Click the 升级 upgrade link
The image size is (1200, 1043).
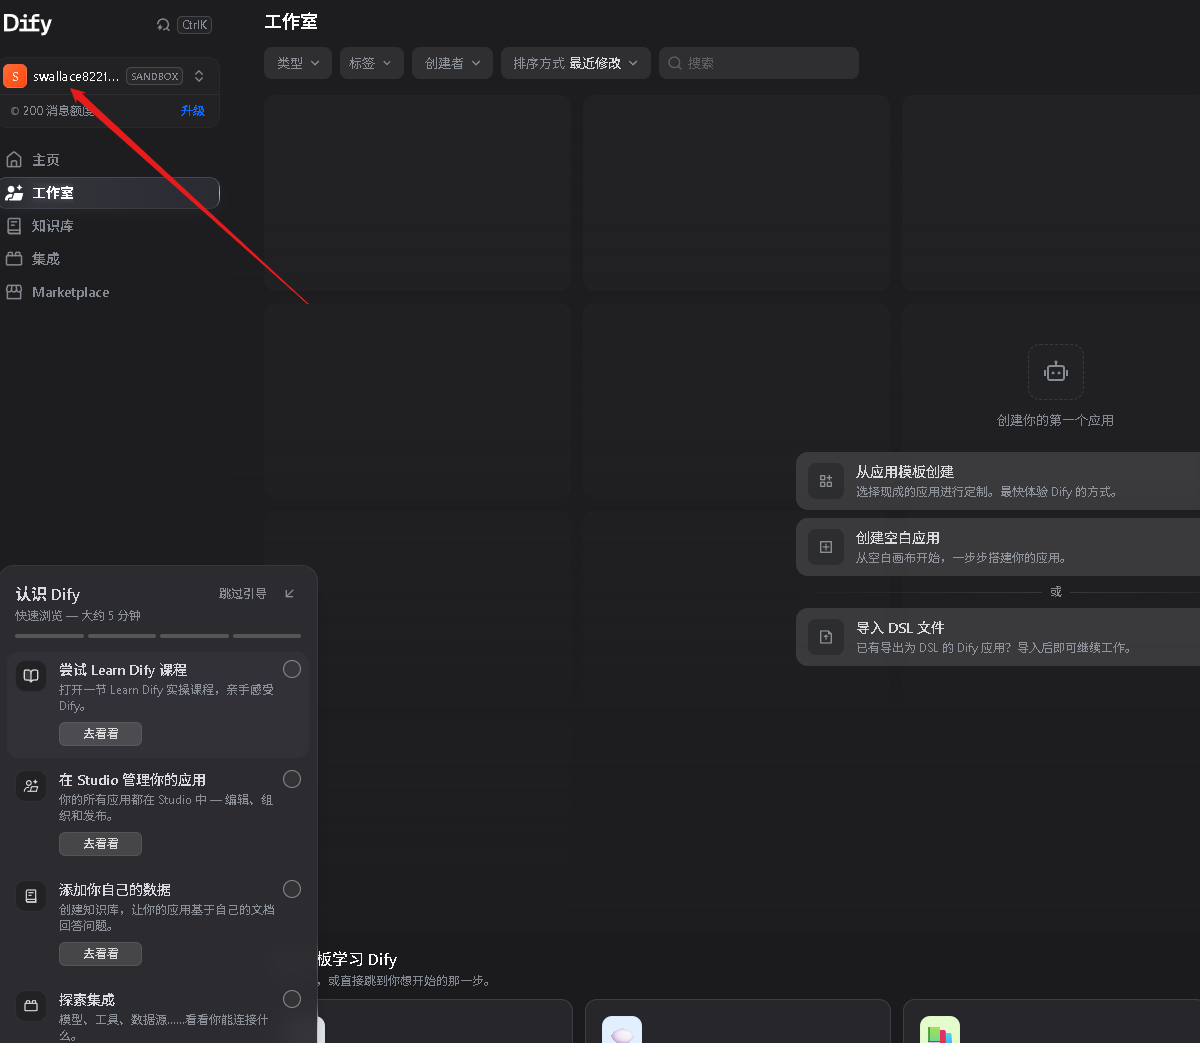193,111
